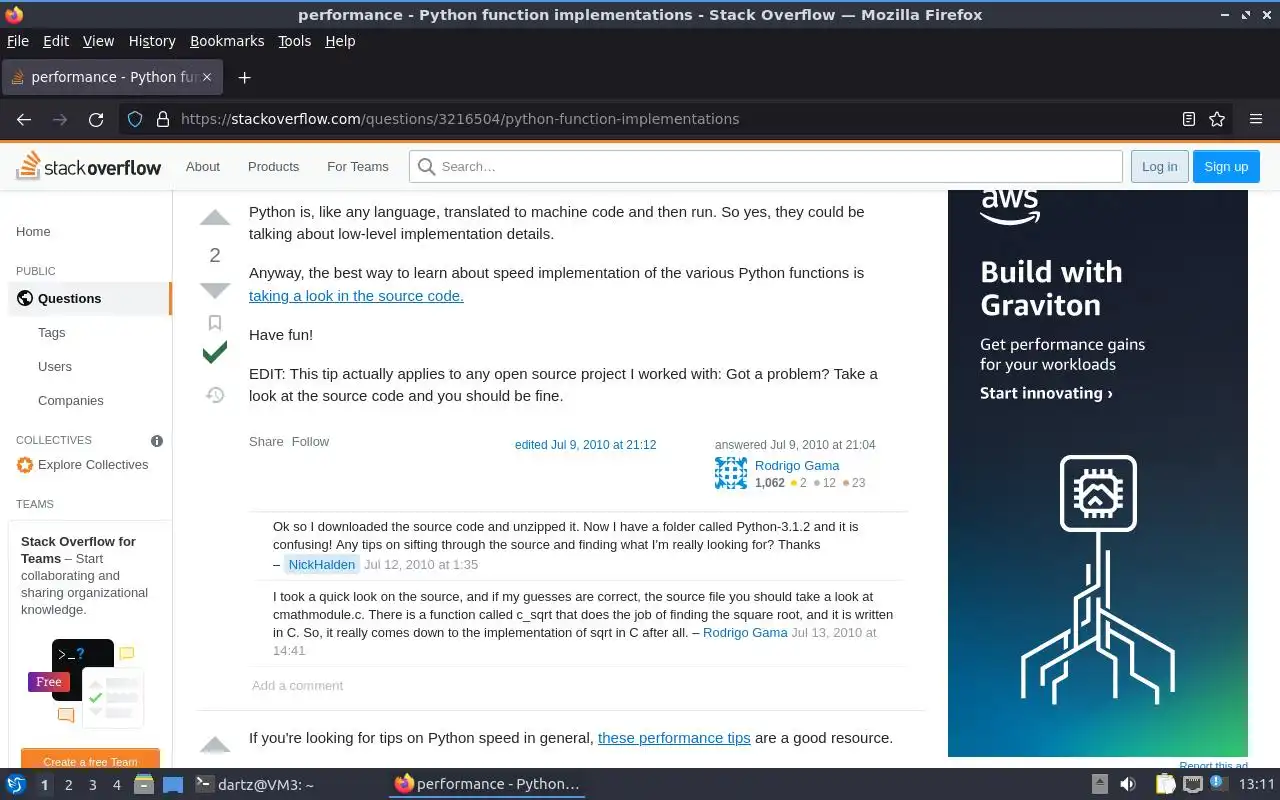
Task: Open the File menu
Action: pyautogui.click(x=18, y=41)
